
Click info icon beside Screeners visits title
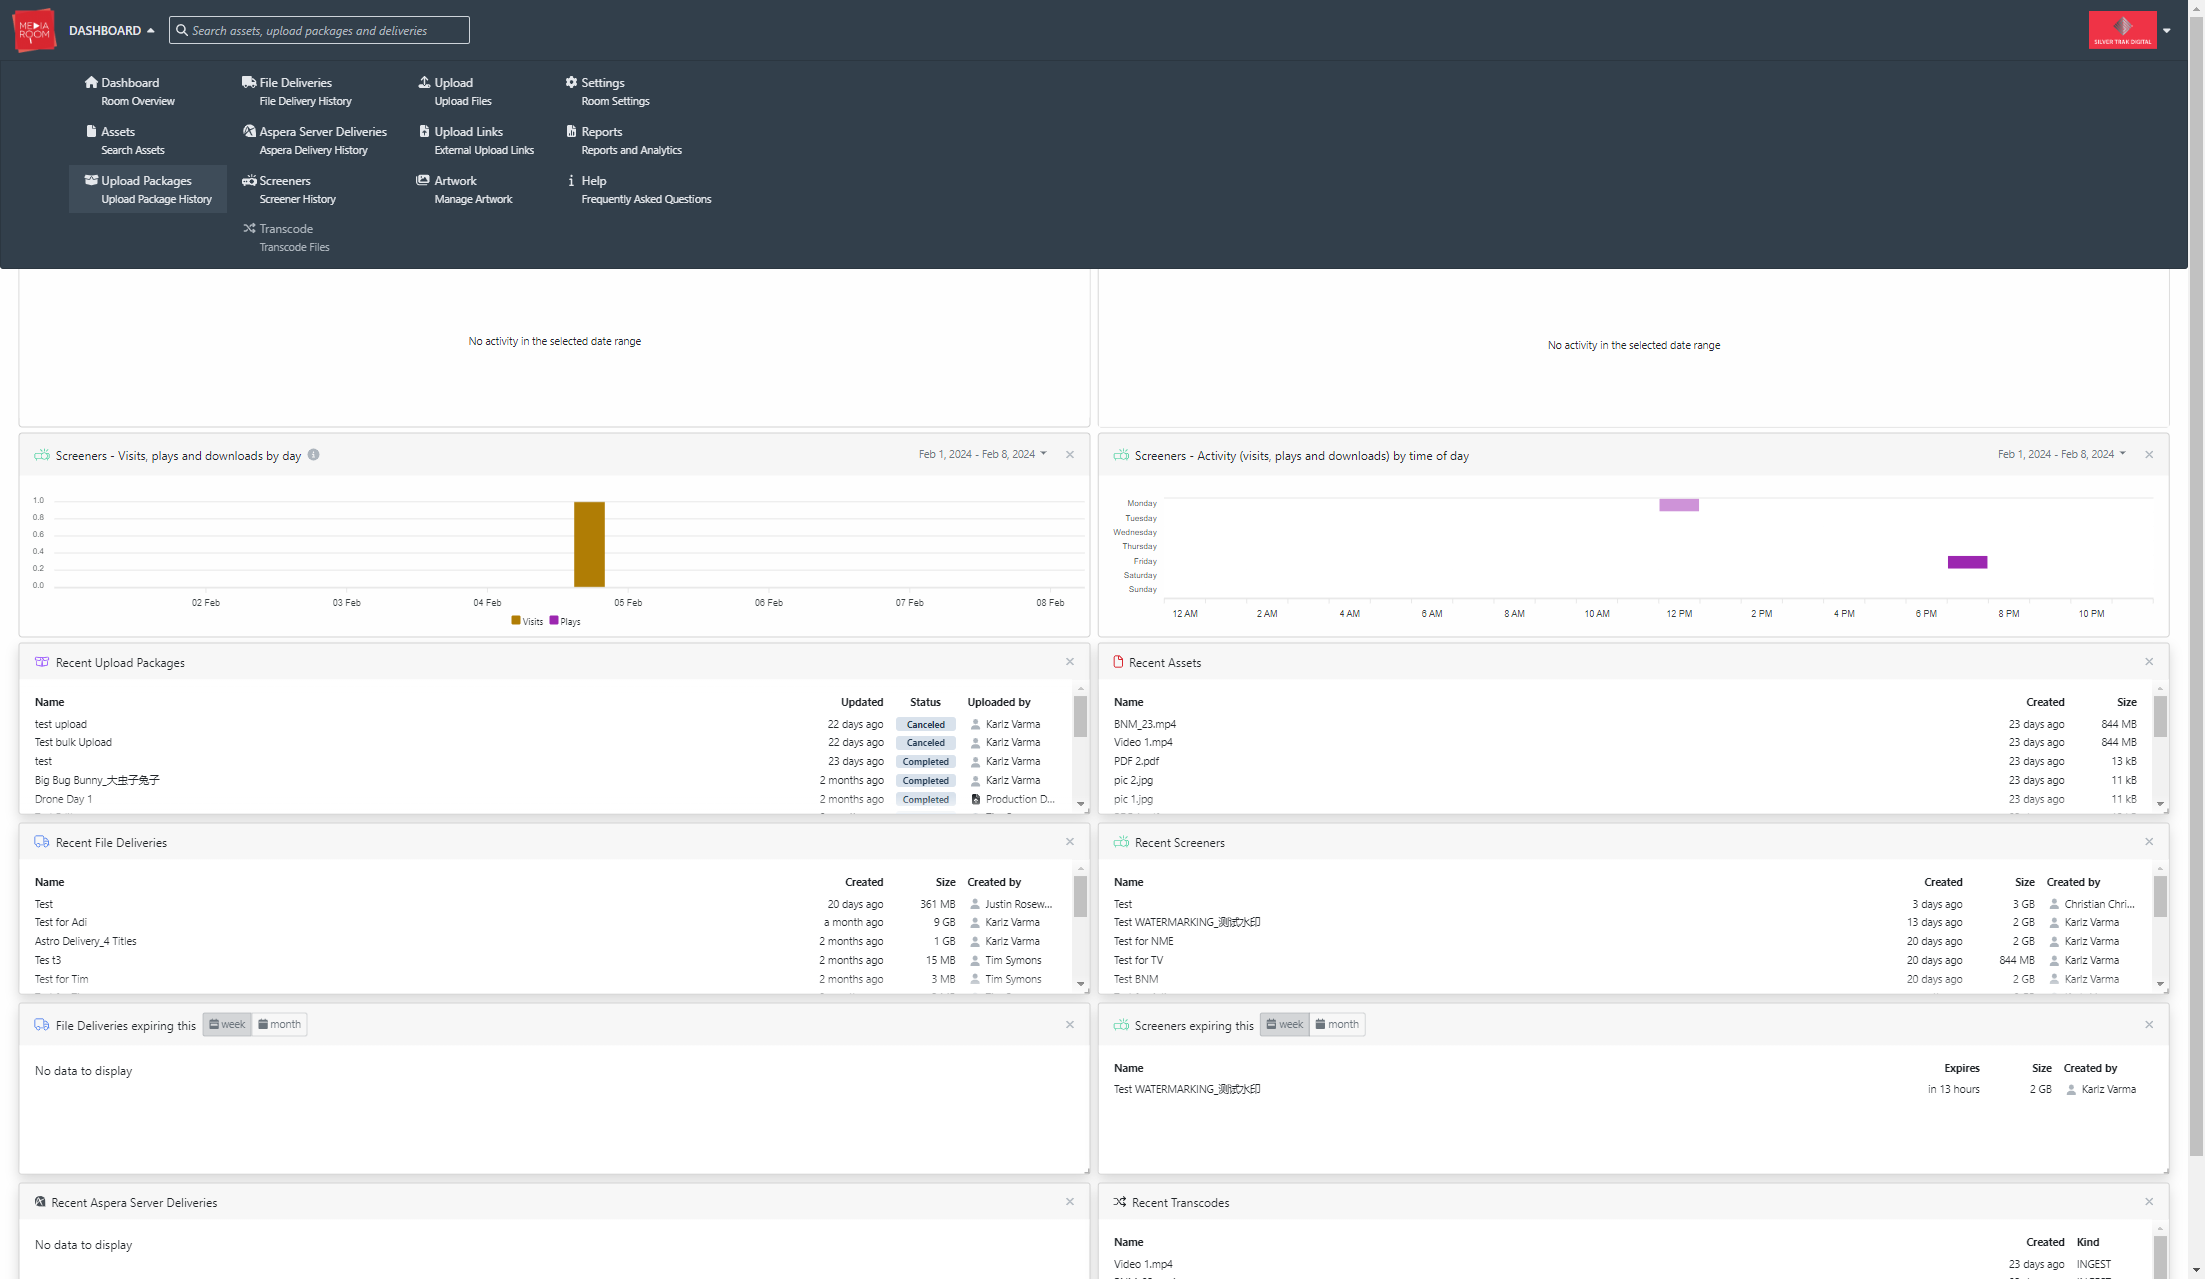coord(313,455)
